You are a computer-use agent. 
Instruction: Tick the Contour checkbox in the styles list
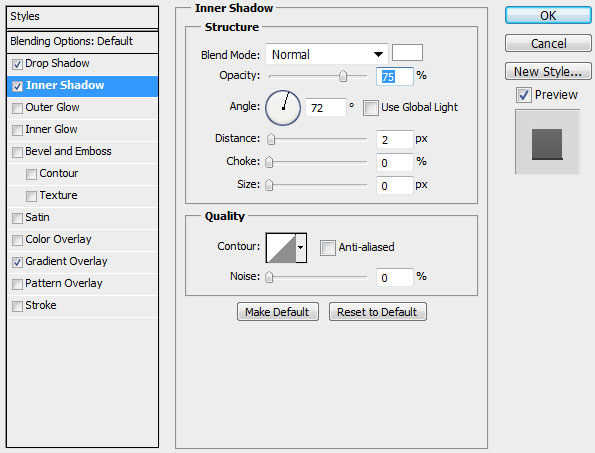pyautogui.click(x=31, y=174)
